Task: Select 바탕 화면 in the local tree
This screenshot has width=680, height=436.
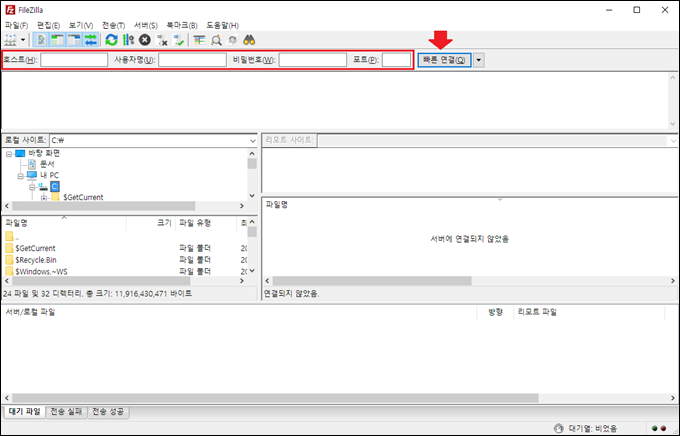Action: click(x=44, y=153)
